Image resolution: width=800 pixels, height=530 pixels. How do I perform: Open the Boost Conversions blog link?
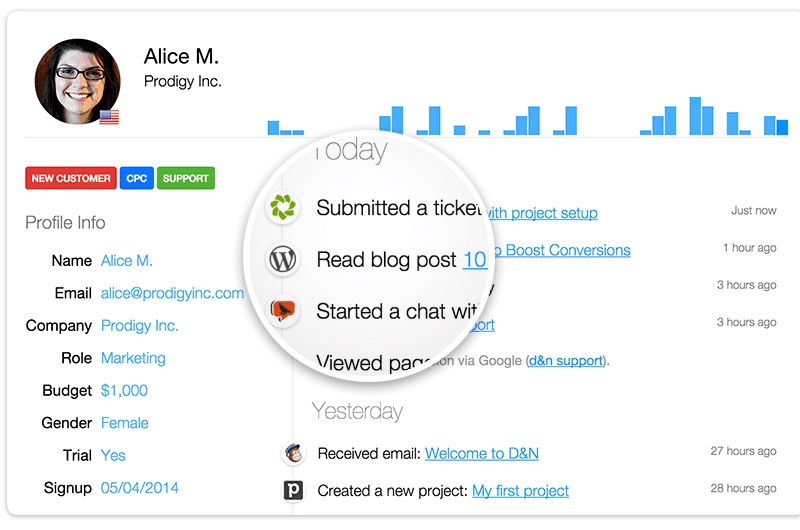567,249
